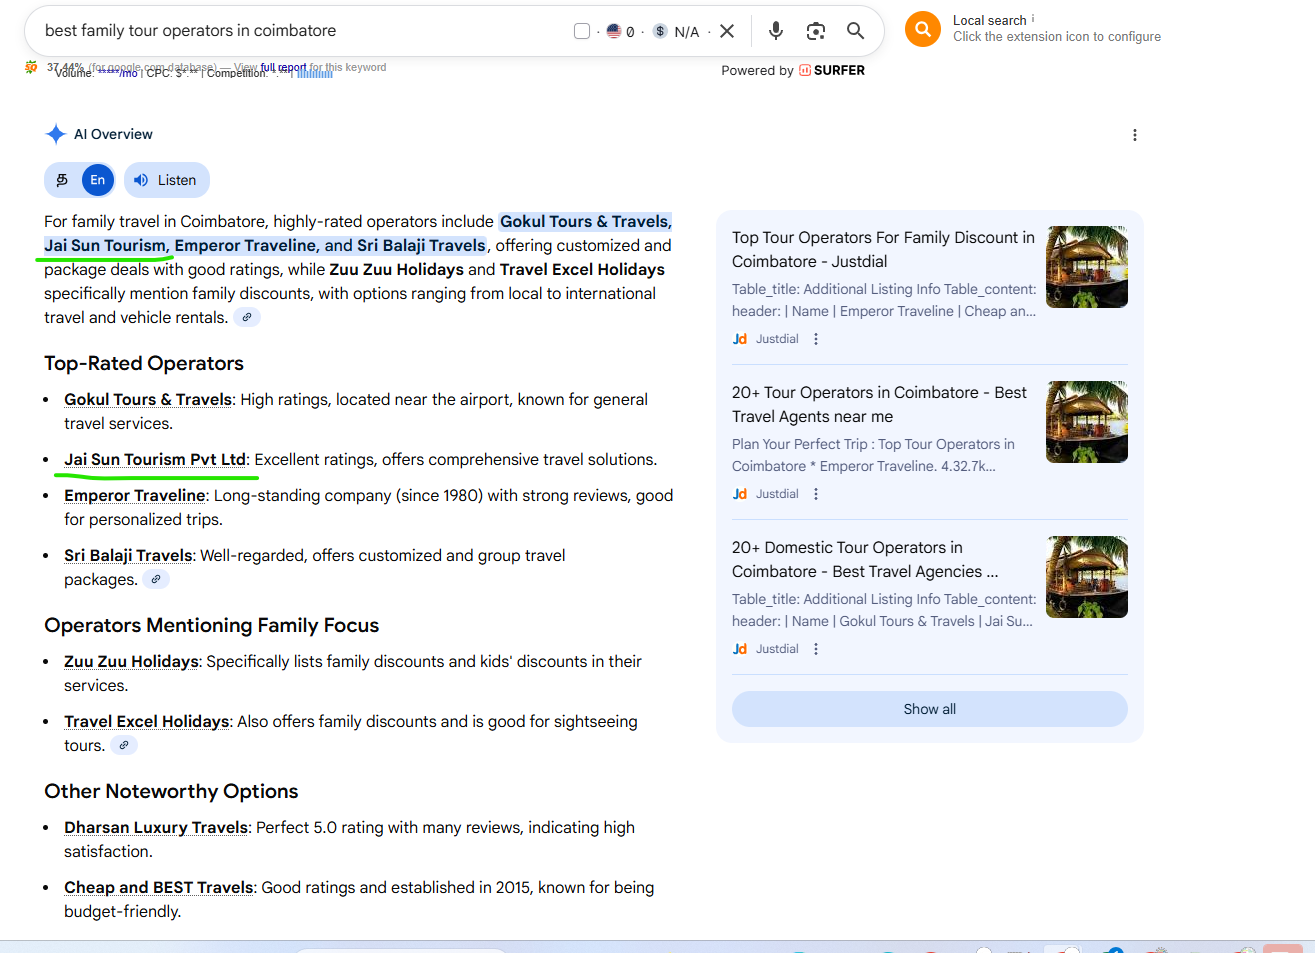1315x953 pixels.
Task: Click the Dharsan Luxury Travels link
Action: click(156, 827)
